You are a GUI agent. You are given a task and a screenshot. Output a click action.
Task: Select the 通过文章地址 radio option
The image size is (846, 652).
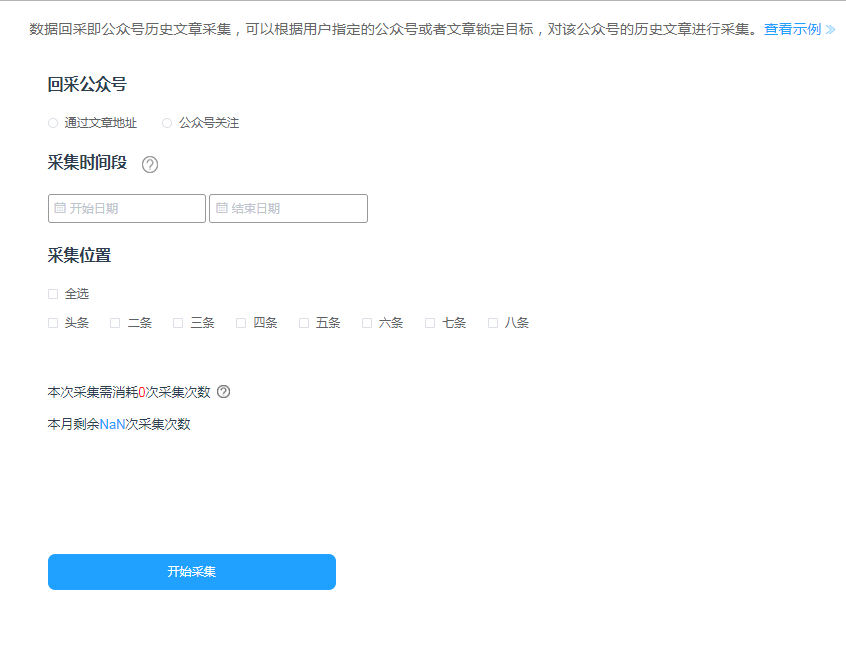tap(53, 123)
